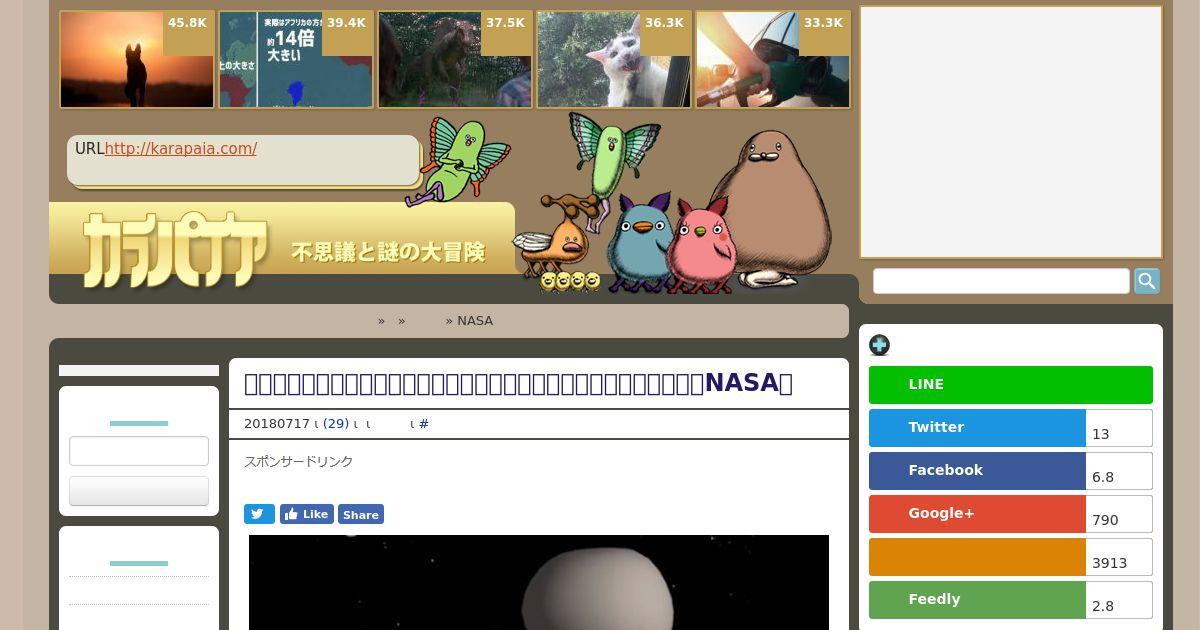This screenshot has width=1200, height=630.
Task: Click the Facebook Share button under article
Action: 361,514
